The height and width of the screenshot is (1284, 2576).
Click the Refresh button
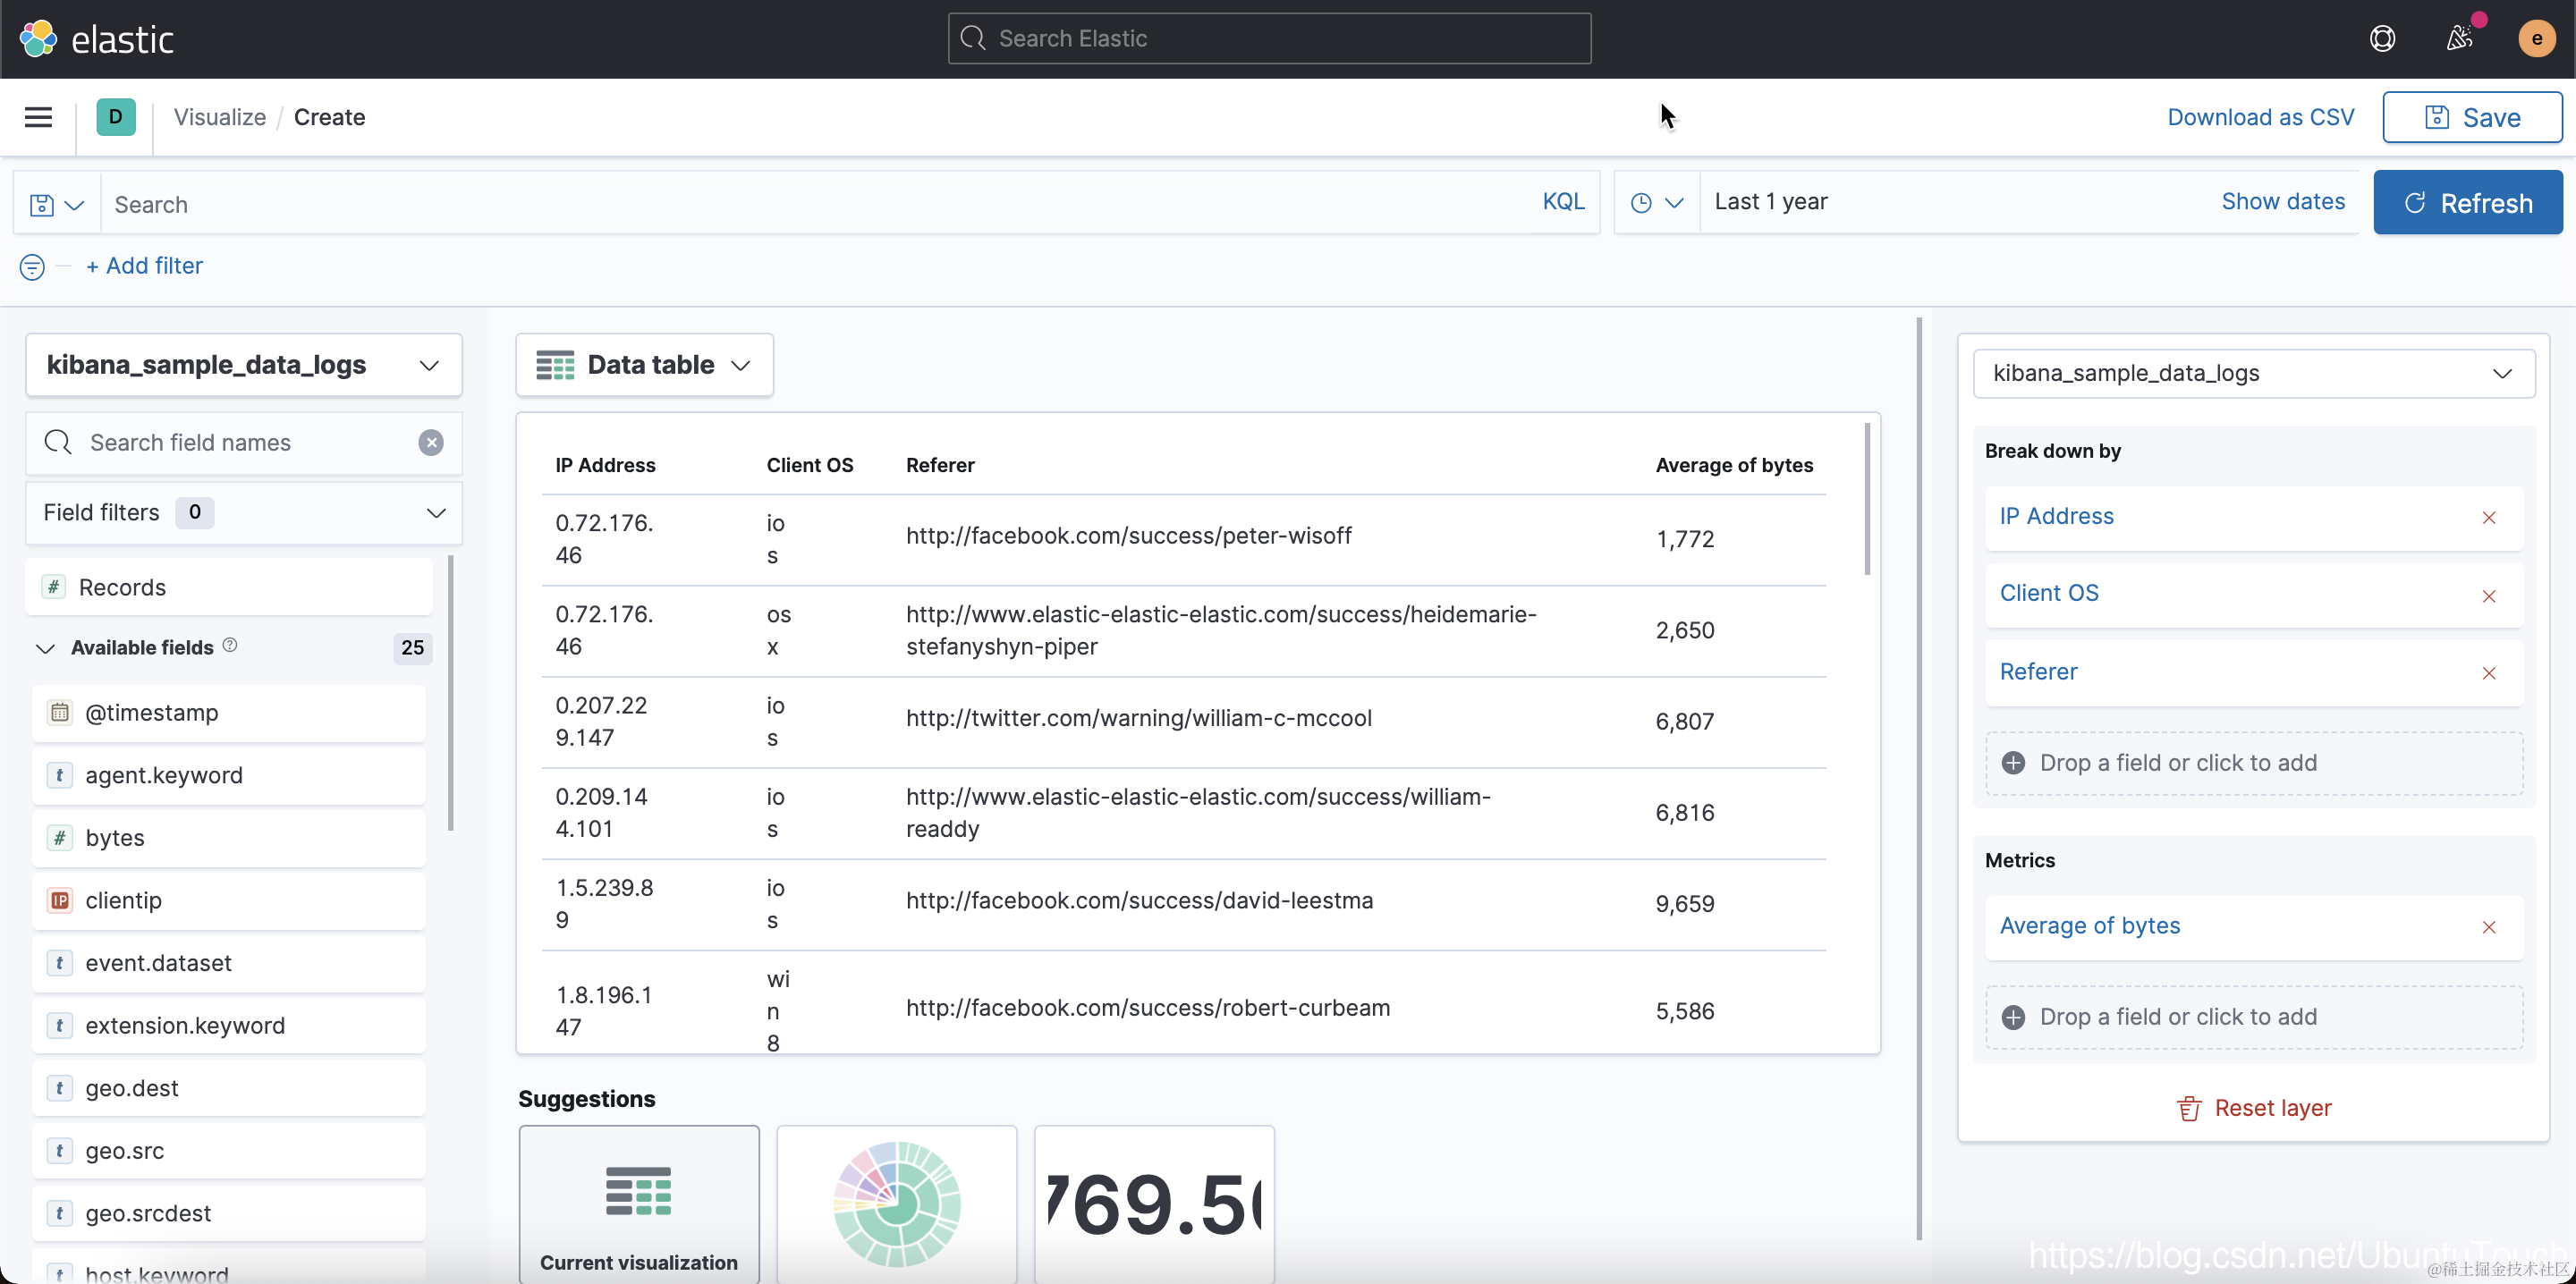pos(2467,202)
